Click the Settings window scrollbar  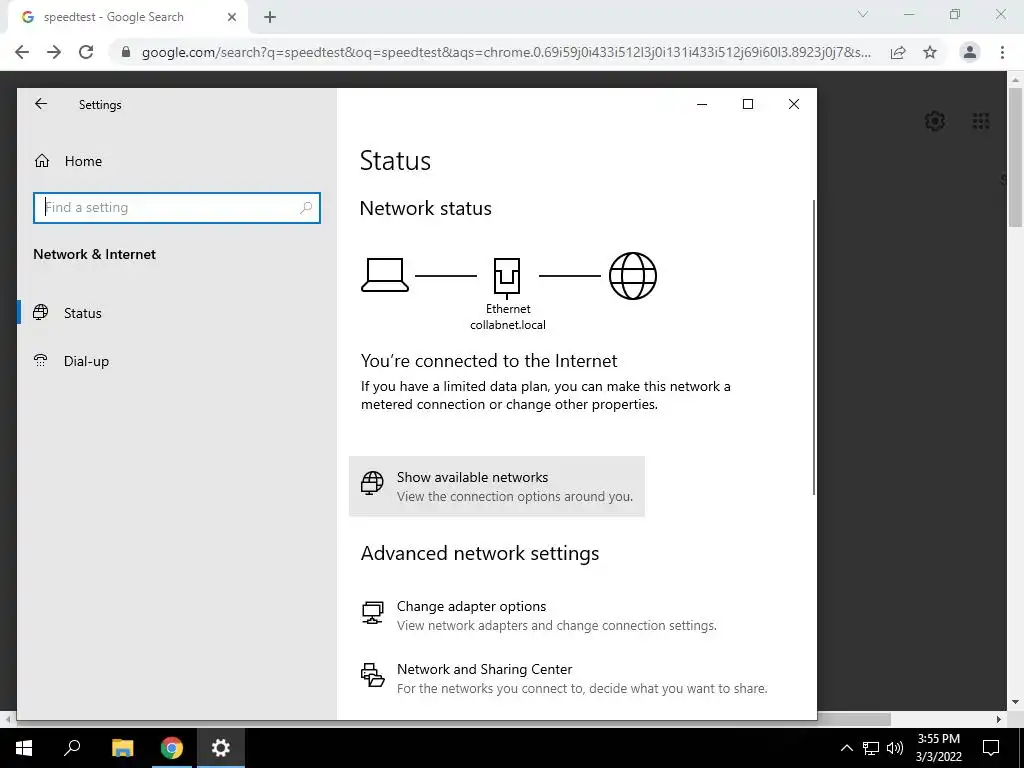click(x=813, y=347)
